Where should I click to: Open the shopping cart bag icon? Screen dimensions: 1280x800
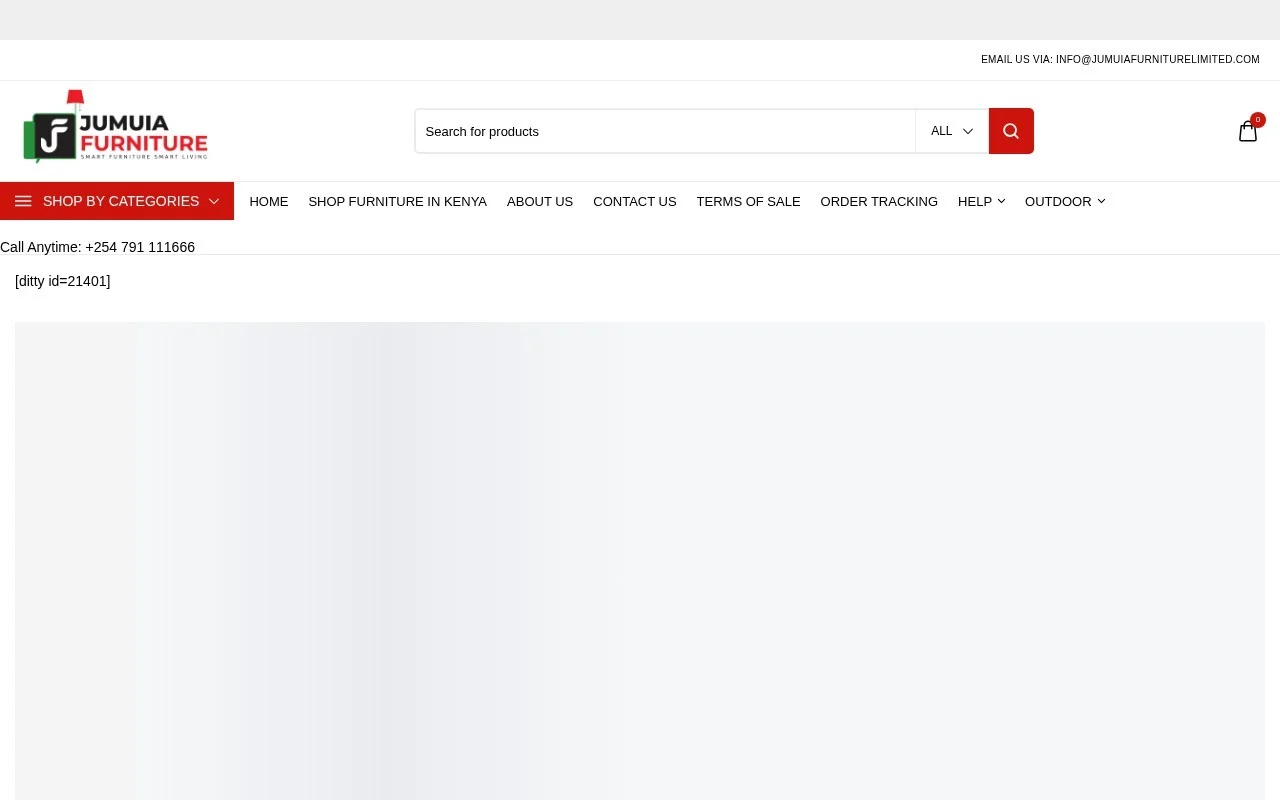click(1248, 131)
